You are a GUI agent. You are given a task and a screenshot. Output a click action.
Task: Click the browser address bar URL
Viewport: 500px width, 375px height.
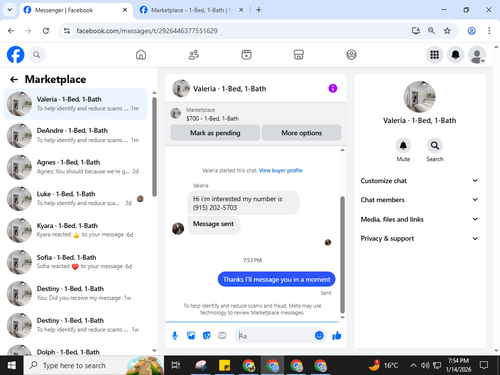click(x=147, y=31)
